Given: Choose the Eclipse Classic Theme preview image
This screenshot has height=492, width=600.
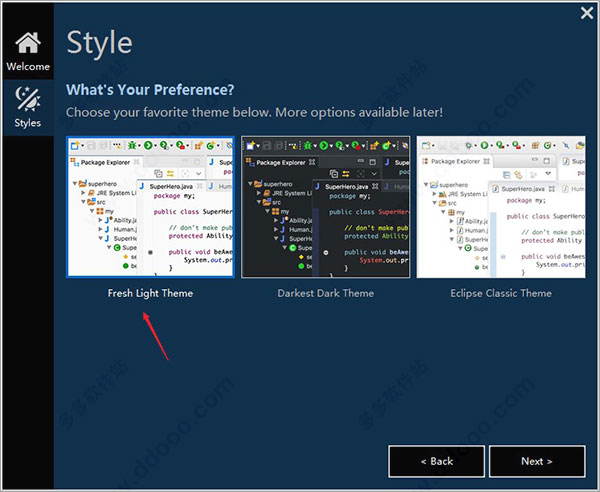Looking at the screenshot, I should [x=500, y=207].
